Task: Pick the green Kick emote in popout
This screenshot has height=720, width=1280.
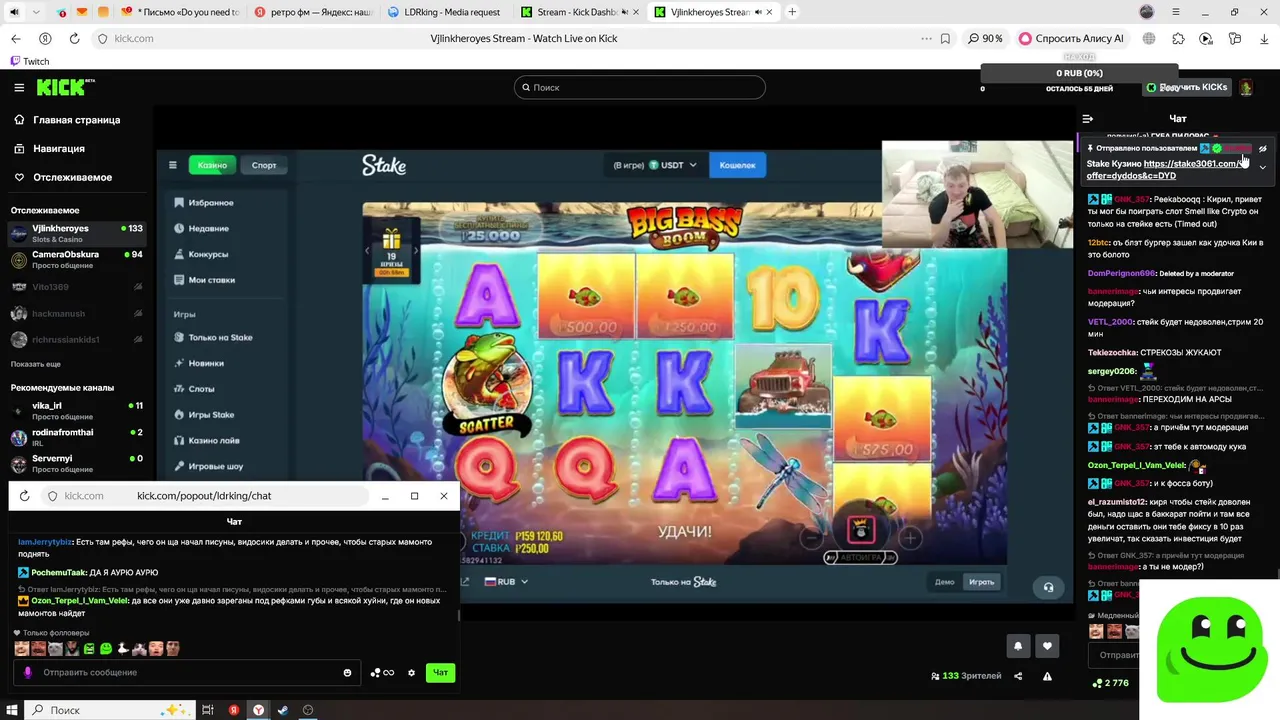Action: pos(105,648)
